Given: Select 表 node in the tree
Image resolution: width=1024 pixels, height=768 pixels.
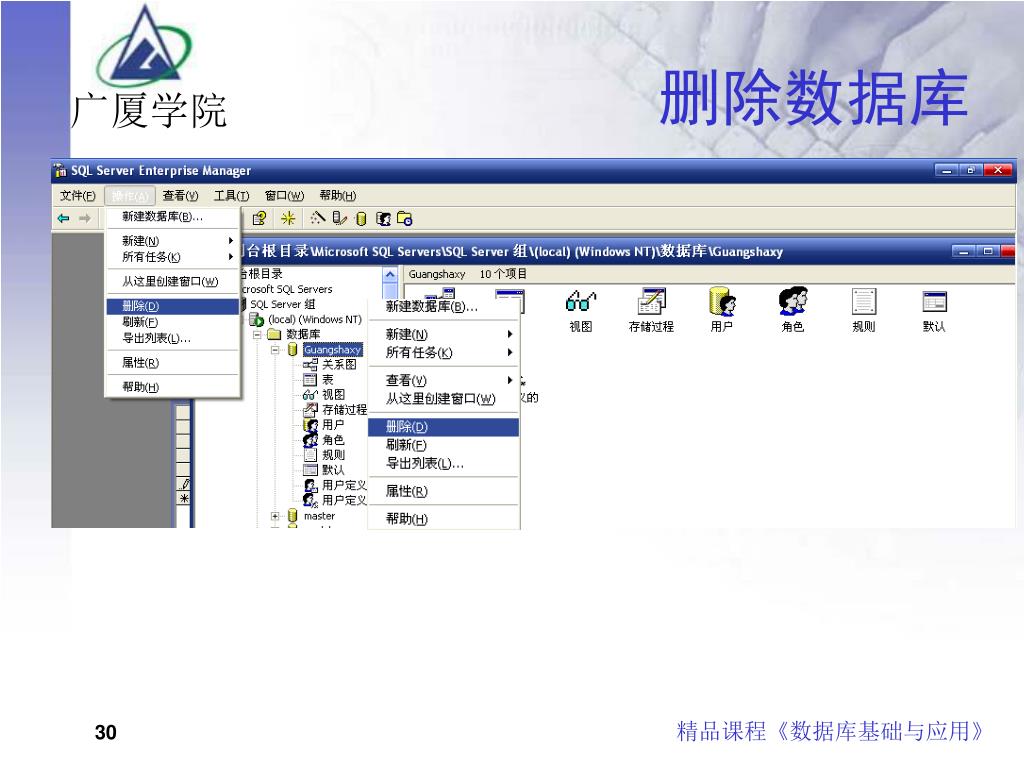Looking at the screenshot, I should 328,379.
